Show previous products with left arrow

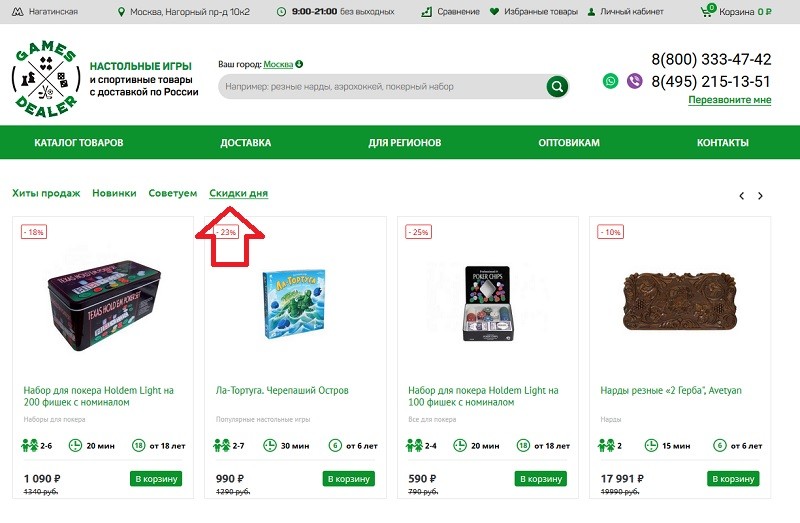pyautogui.click(x=741, y=196)
